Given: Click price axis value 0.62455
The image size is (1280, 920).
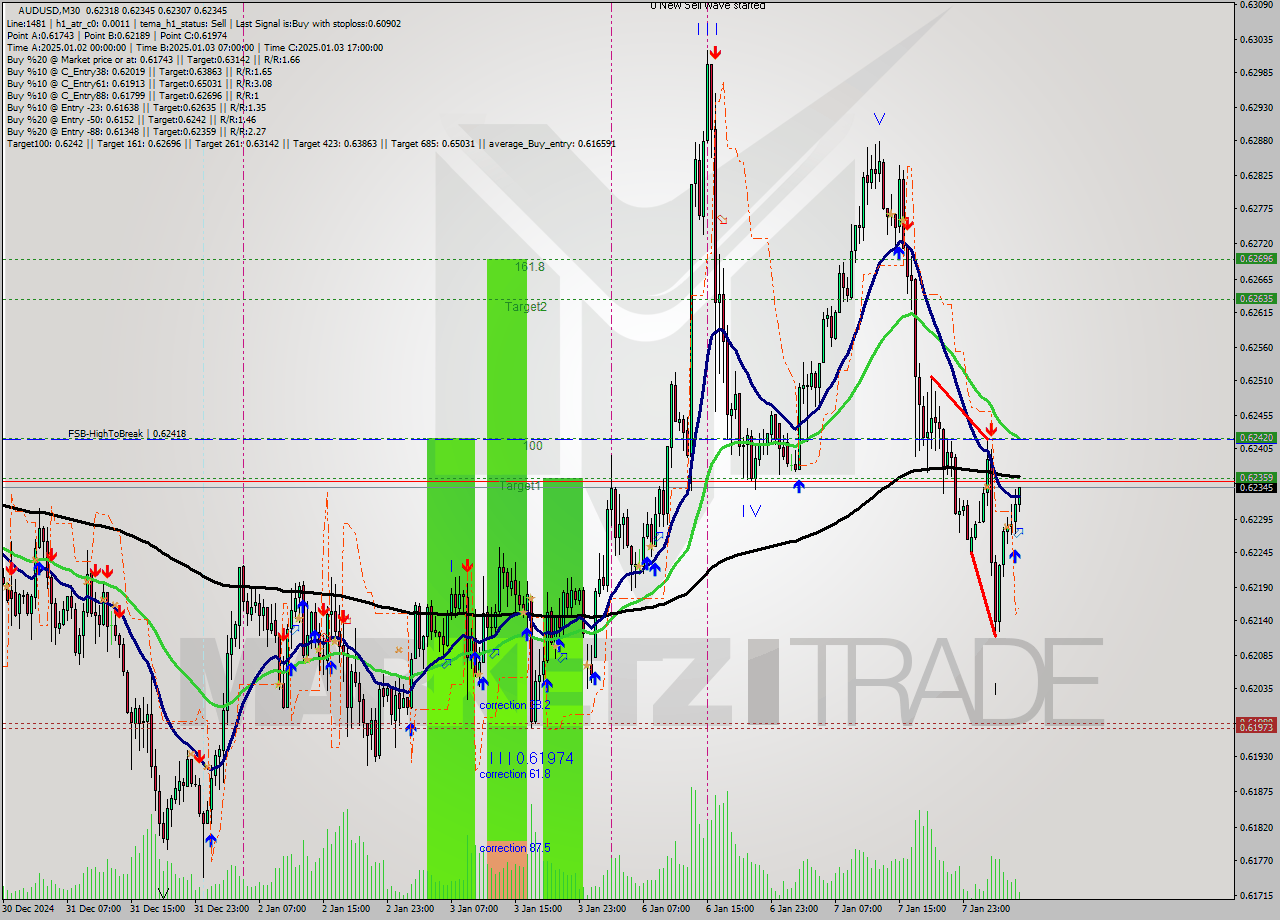Looking at the screenshot, I should coord(1256,415).
